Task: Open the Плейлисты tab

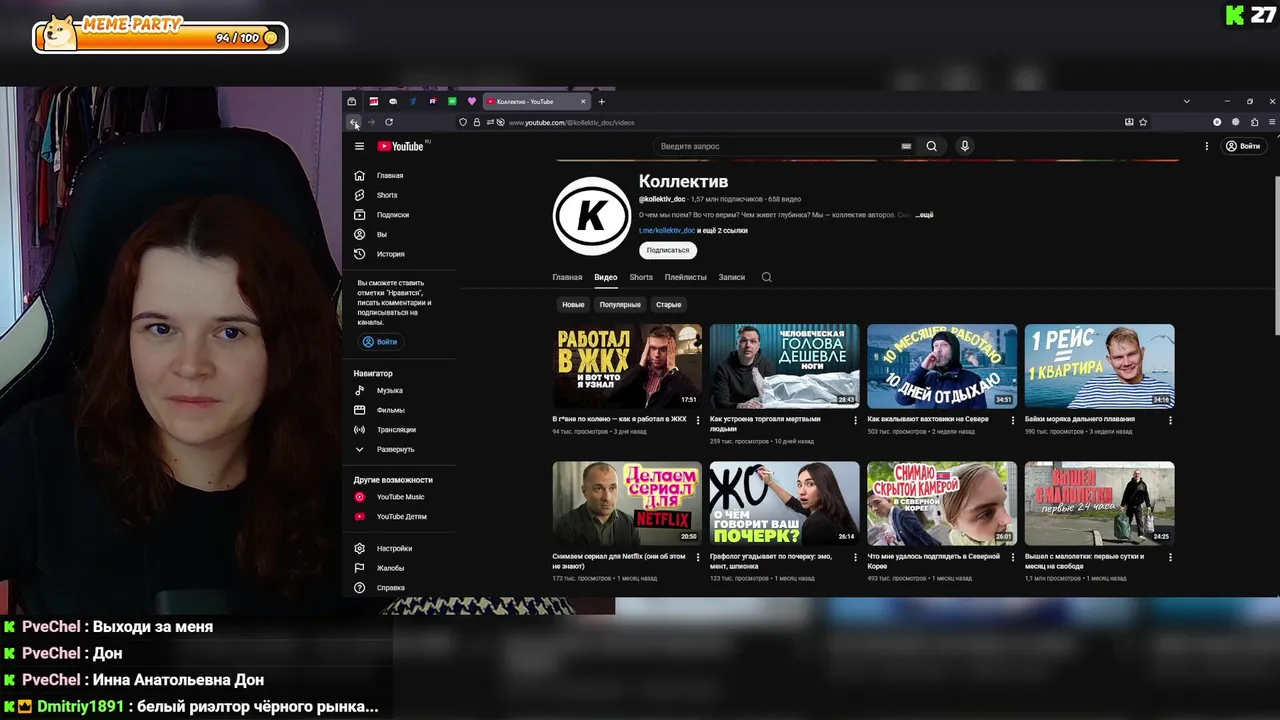Action: click(x=685, y=277)
